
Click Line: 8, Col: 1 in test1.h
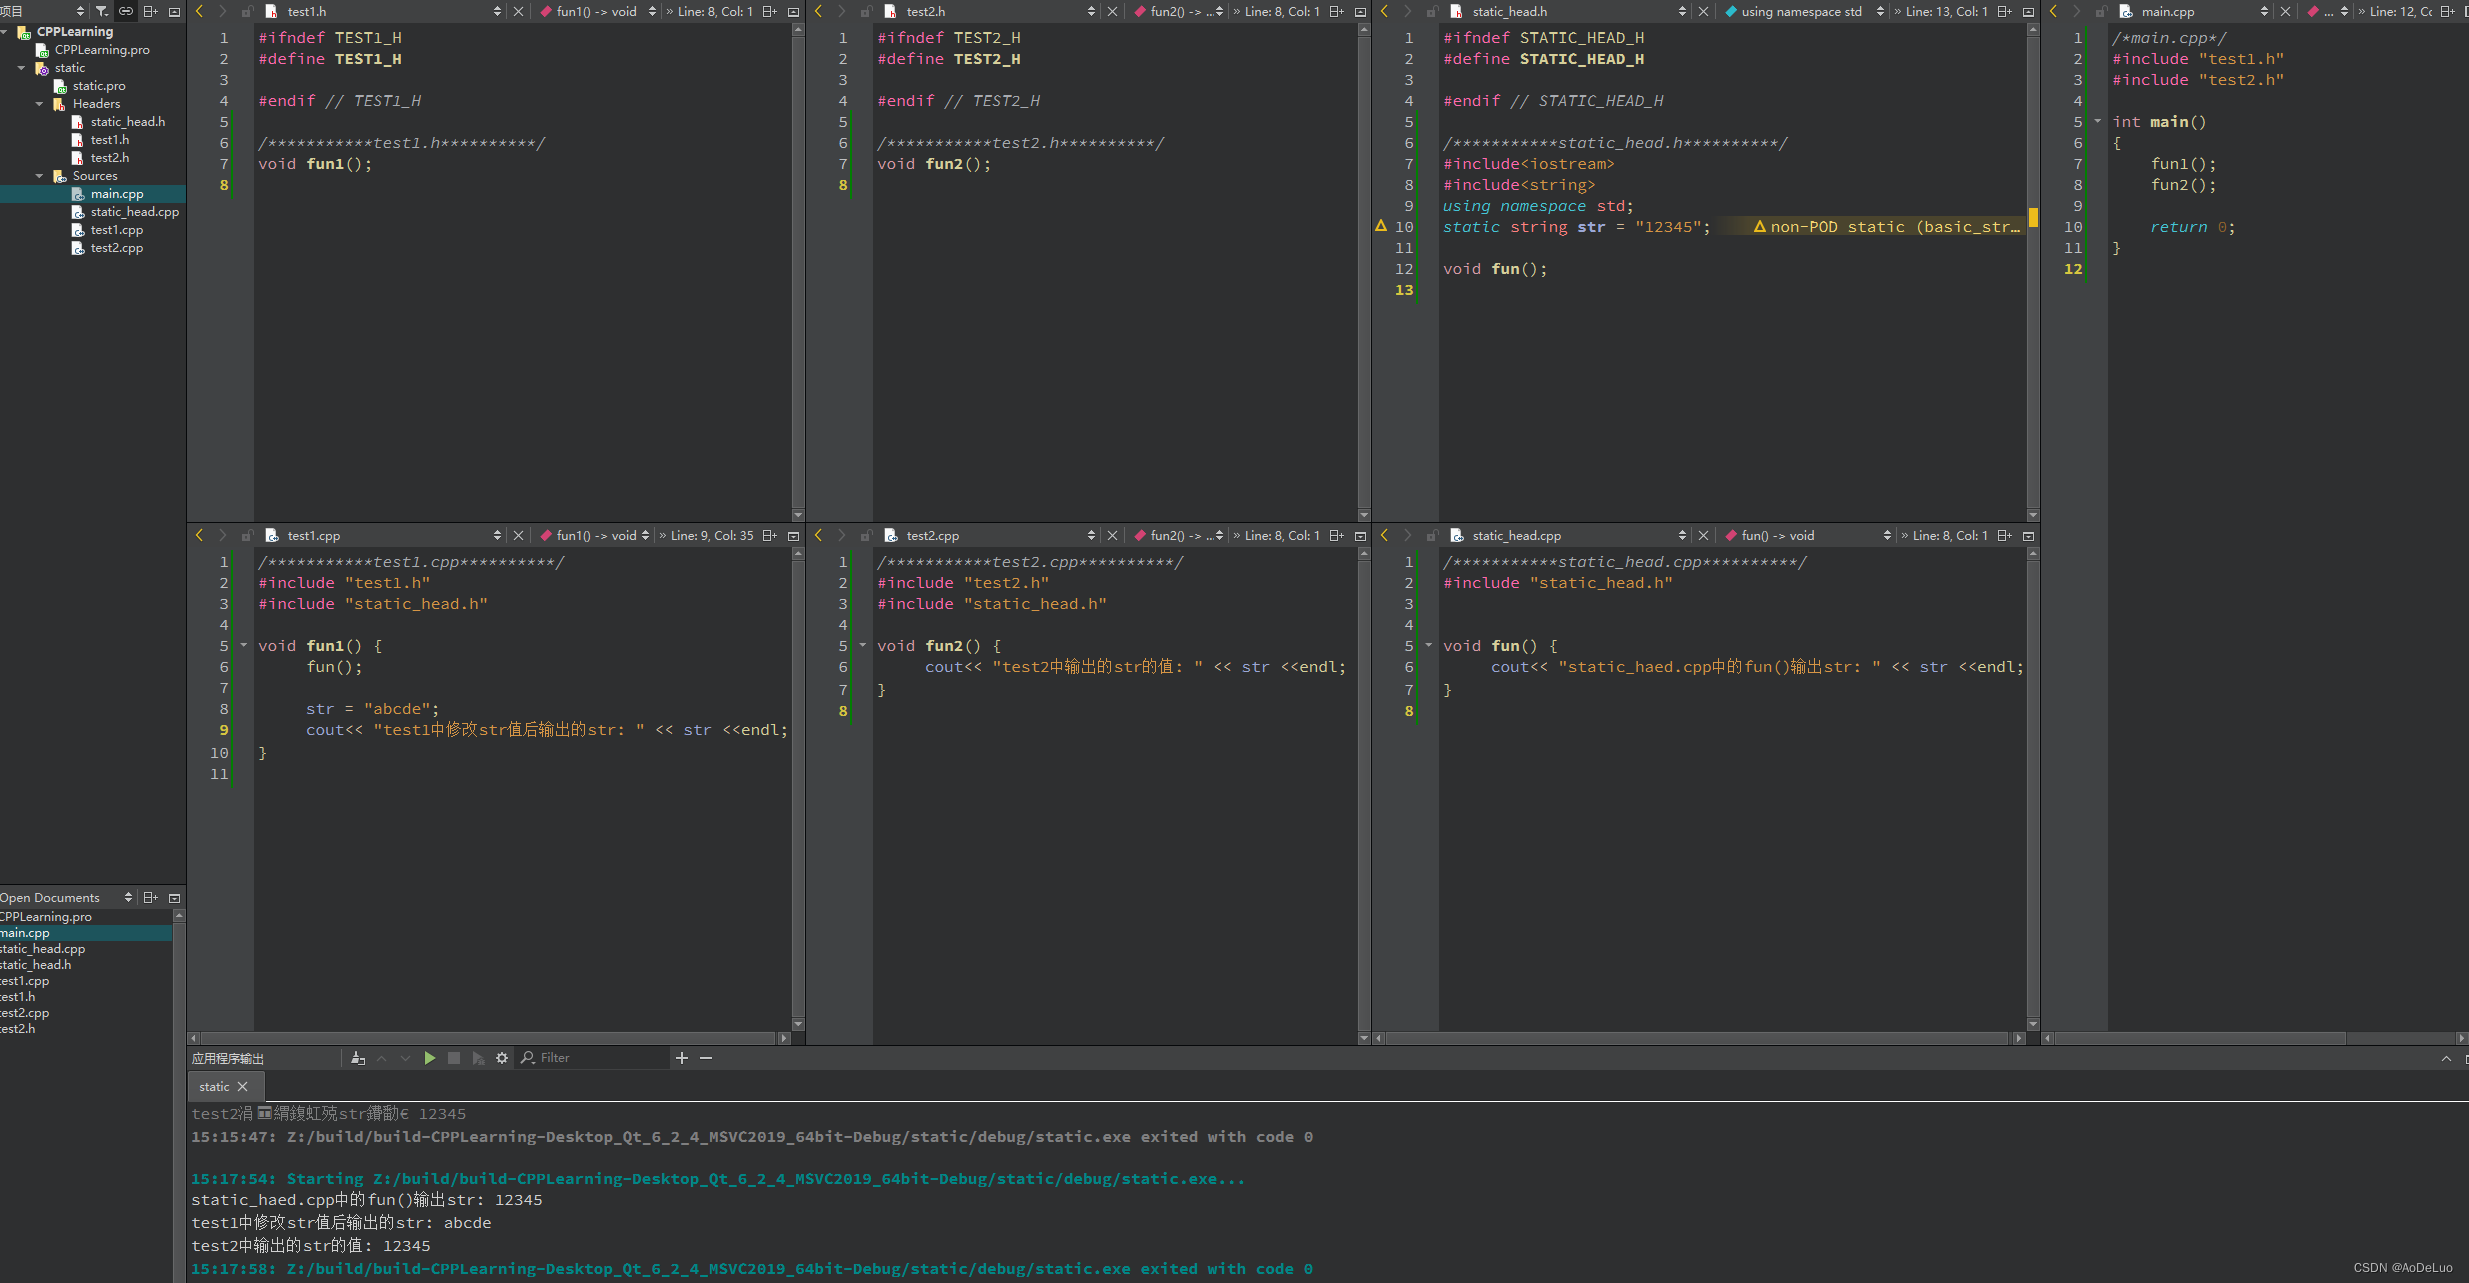tap(715, 11)
